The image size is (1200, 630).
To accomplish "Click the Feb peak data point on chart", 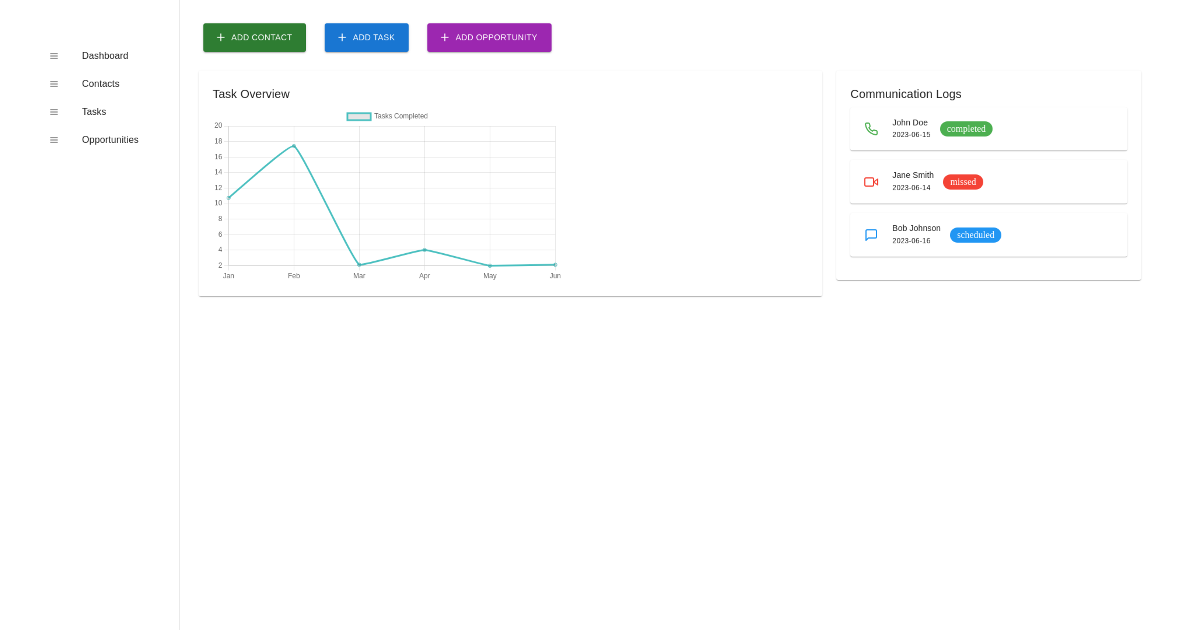I will 294,146.
